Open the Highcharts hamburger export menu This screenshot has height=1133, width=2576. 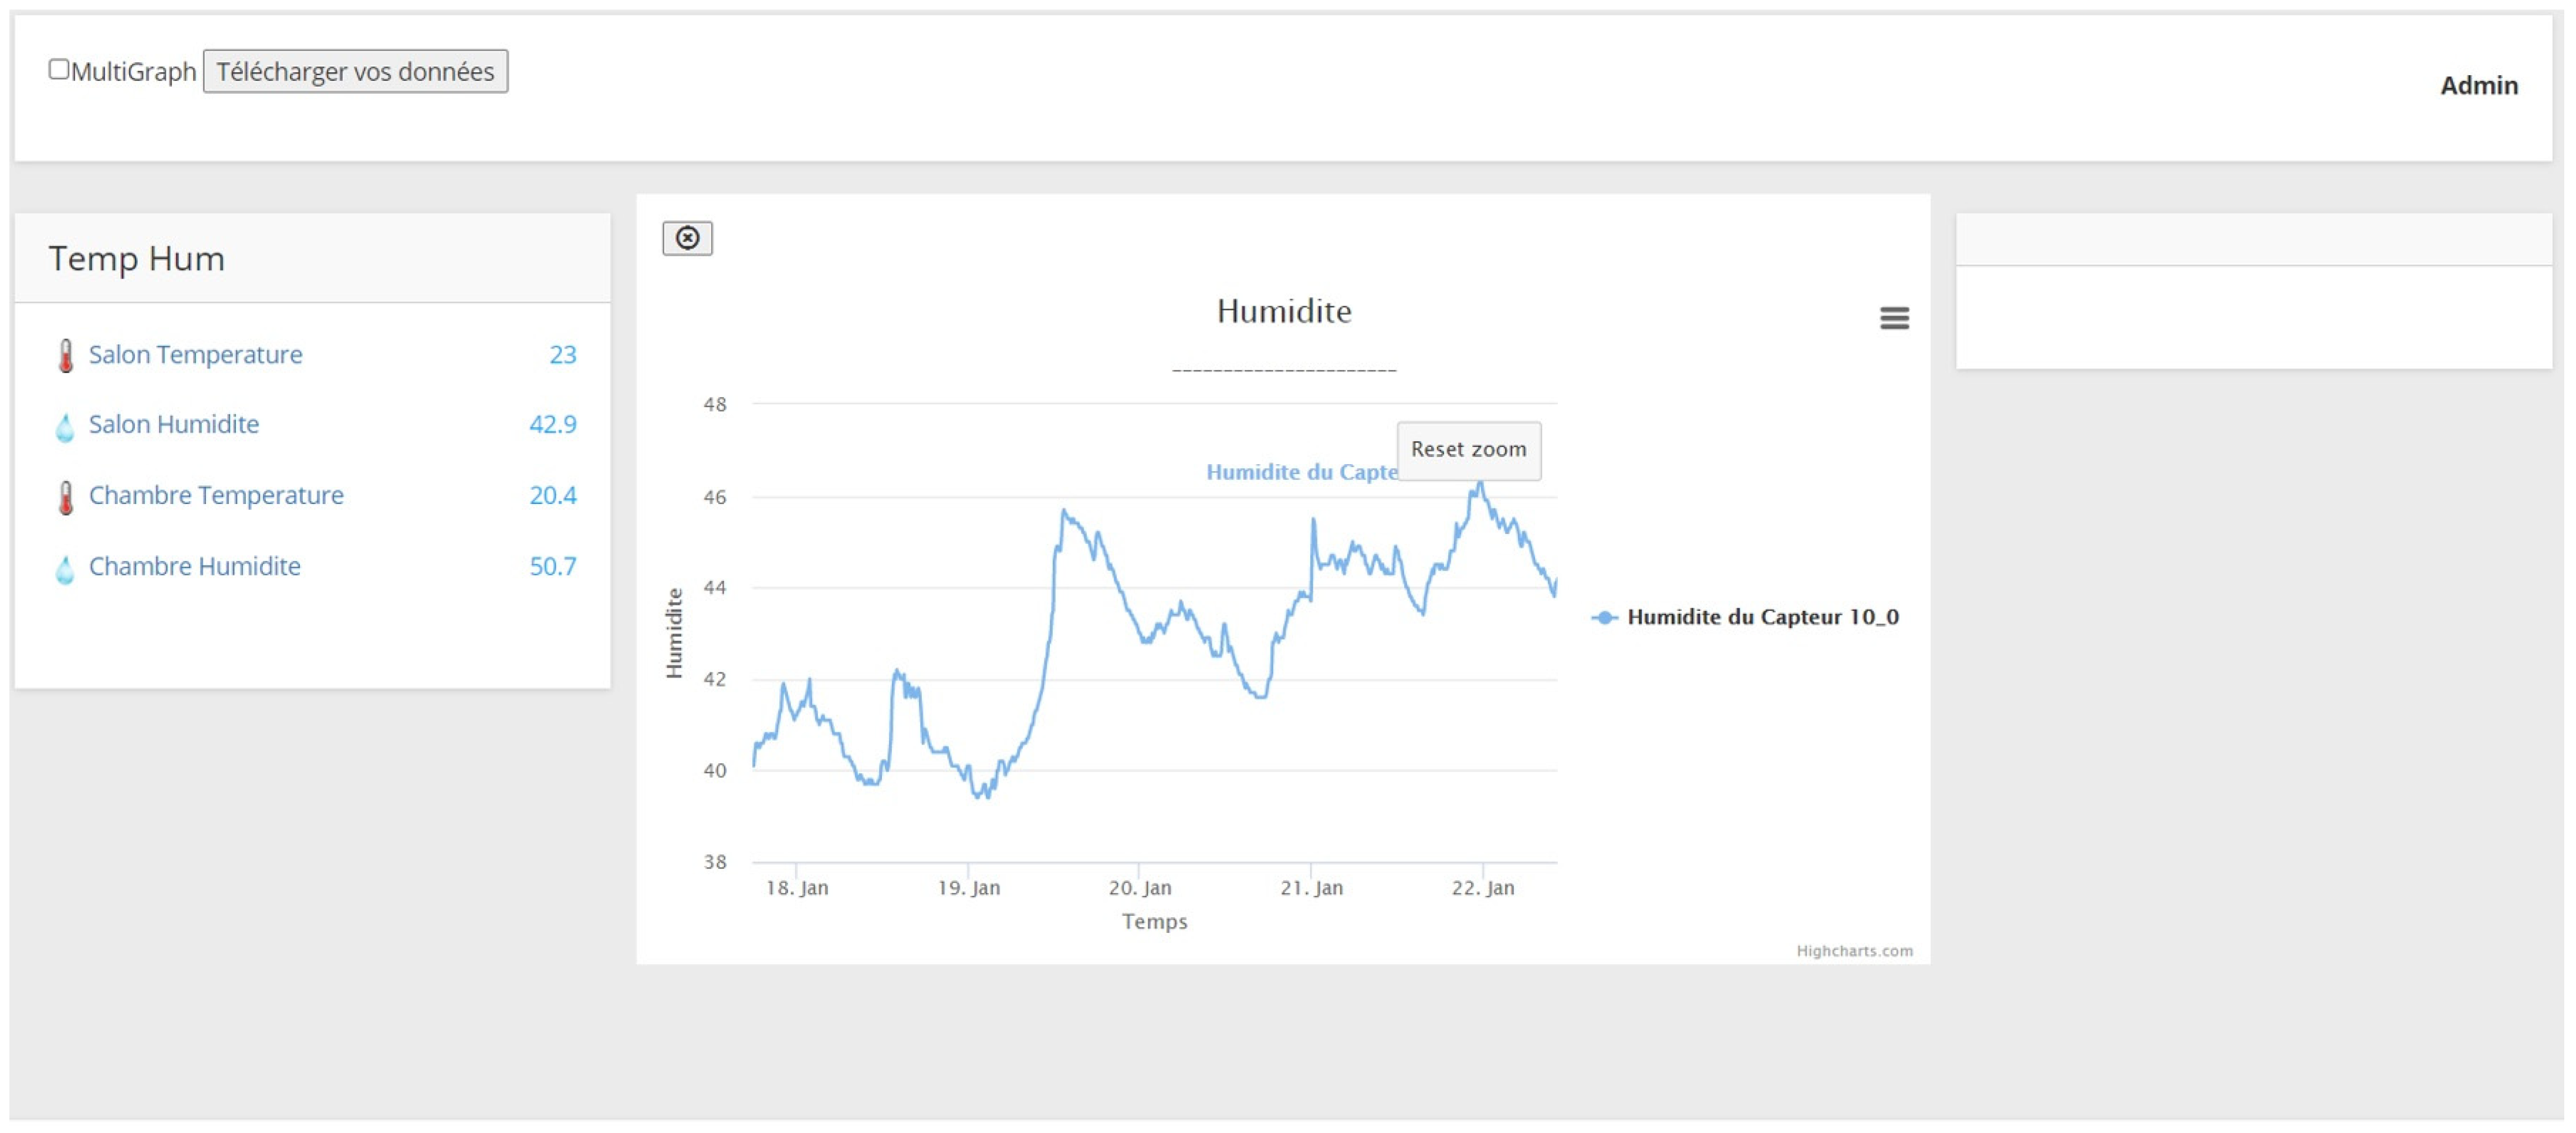(x=1894, y=318)
